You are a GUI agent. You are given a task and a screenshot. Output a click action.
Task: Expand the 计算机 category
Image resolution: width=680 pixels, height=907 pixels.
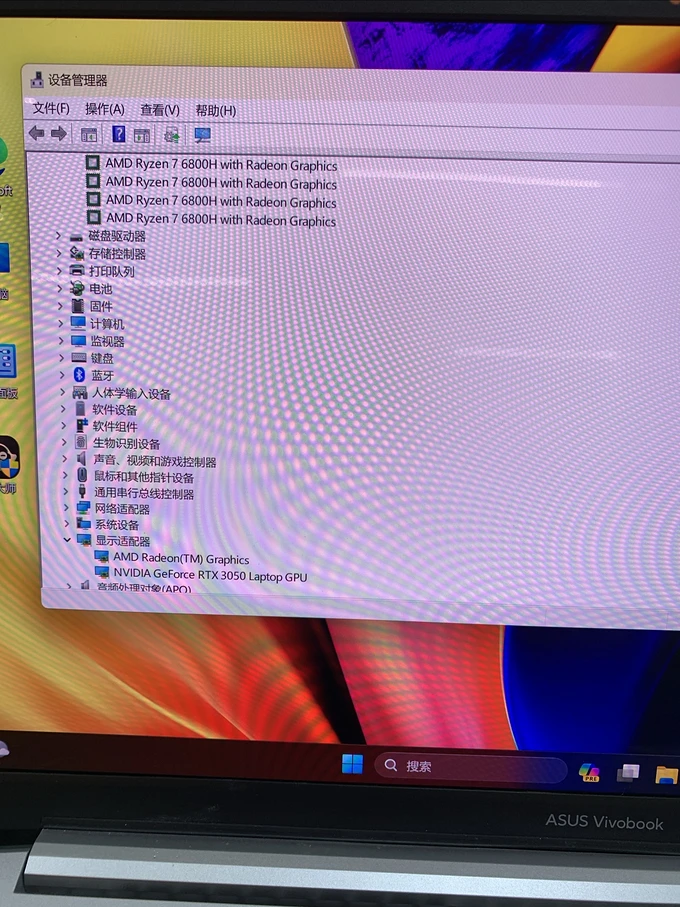coord(61,323)
